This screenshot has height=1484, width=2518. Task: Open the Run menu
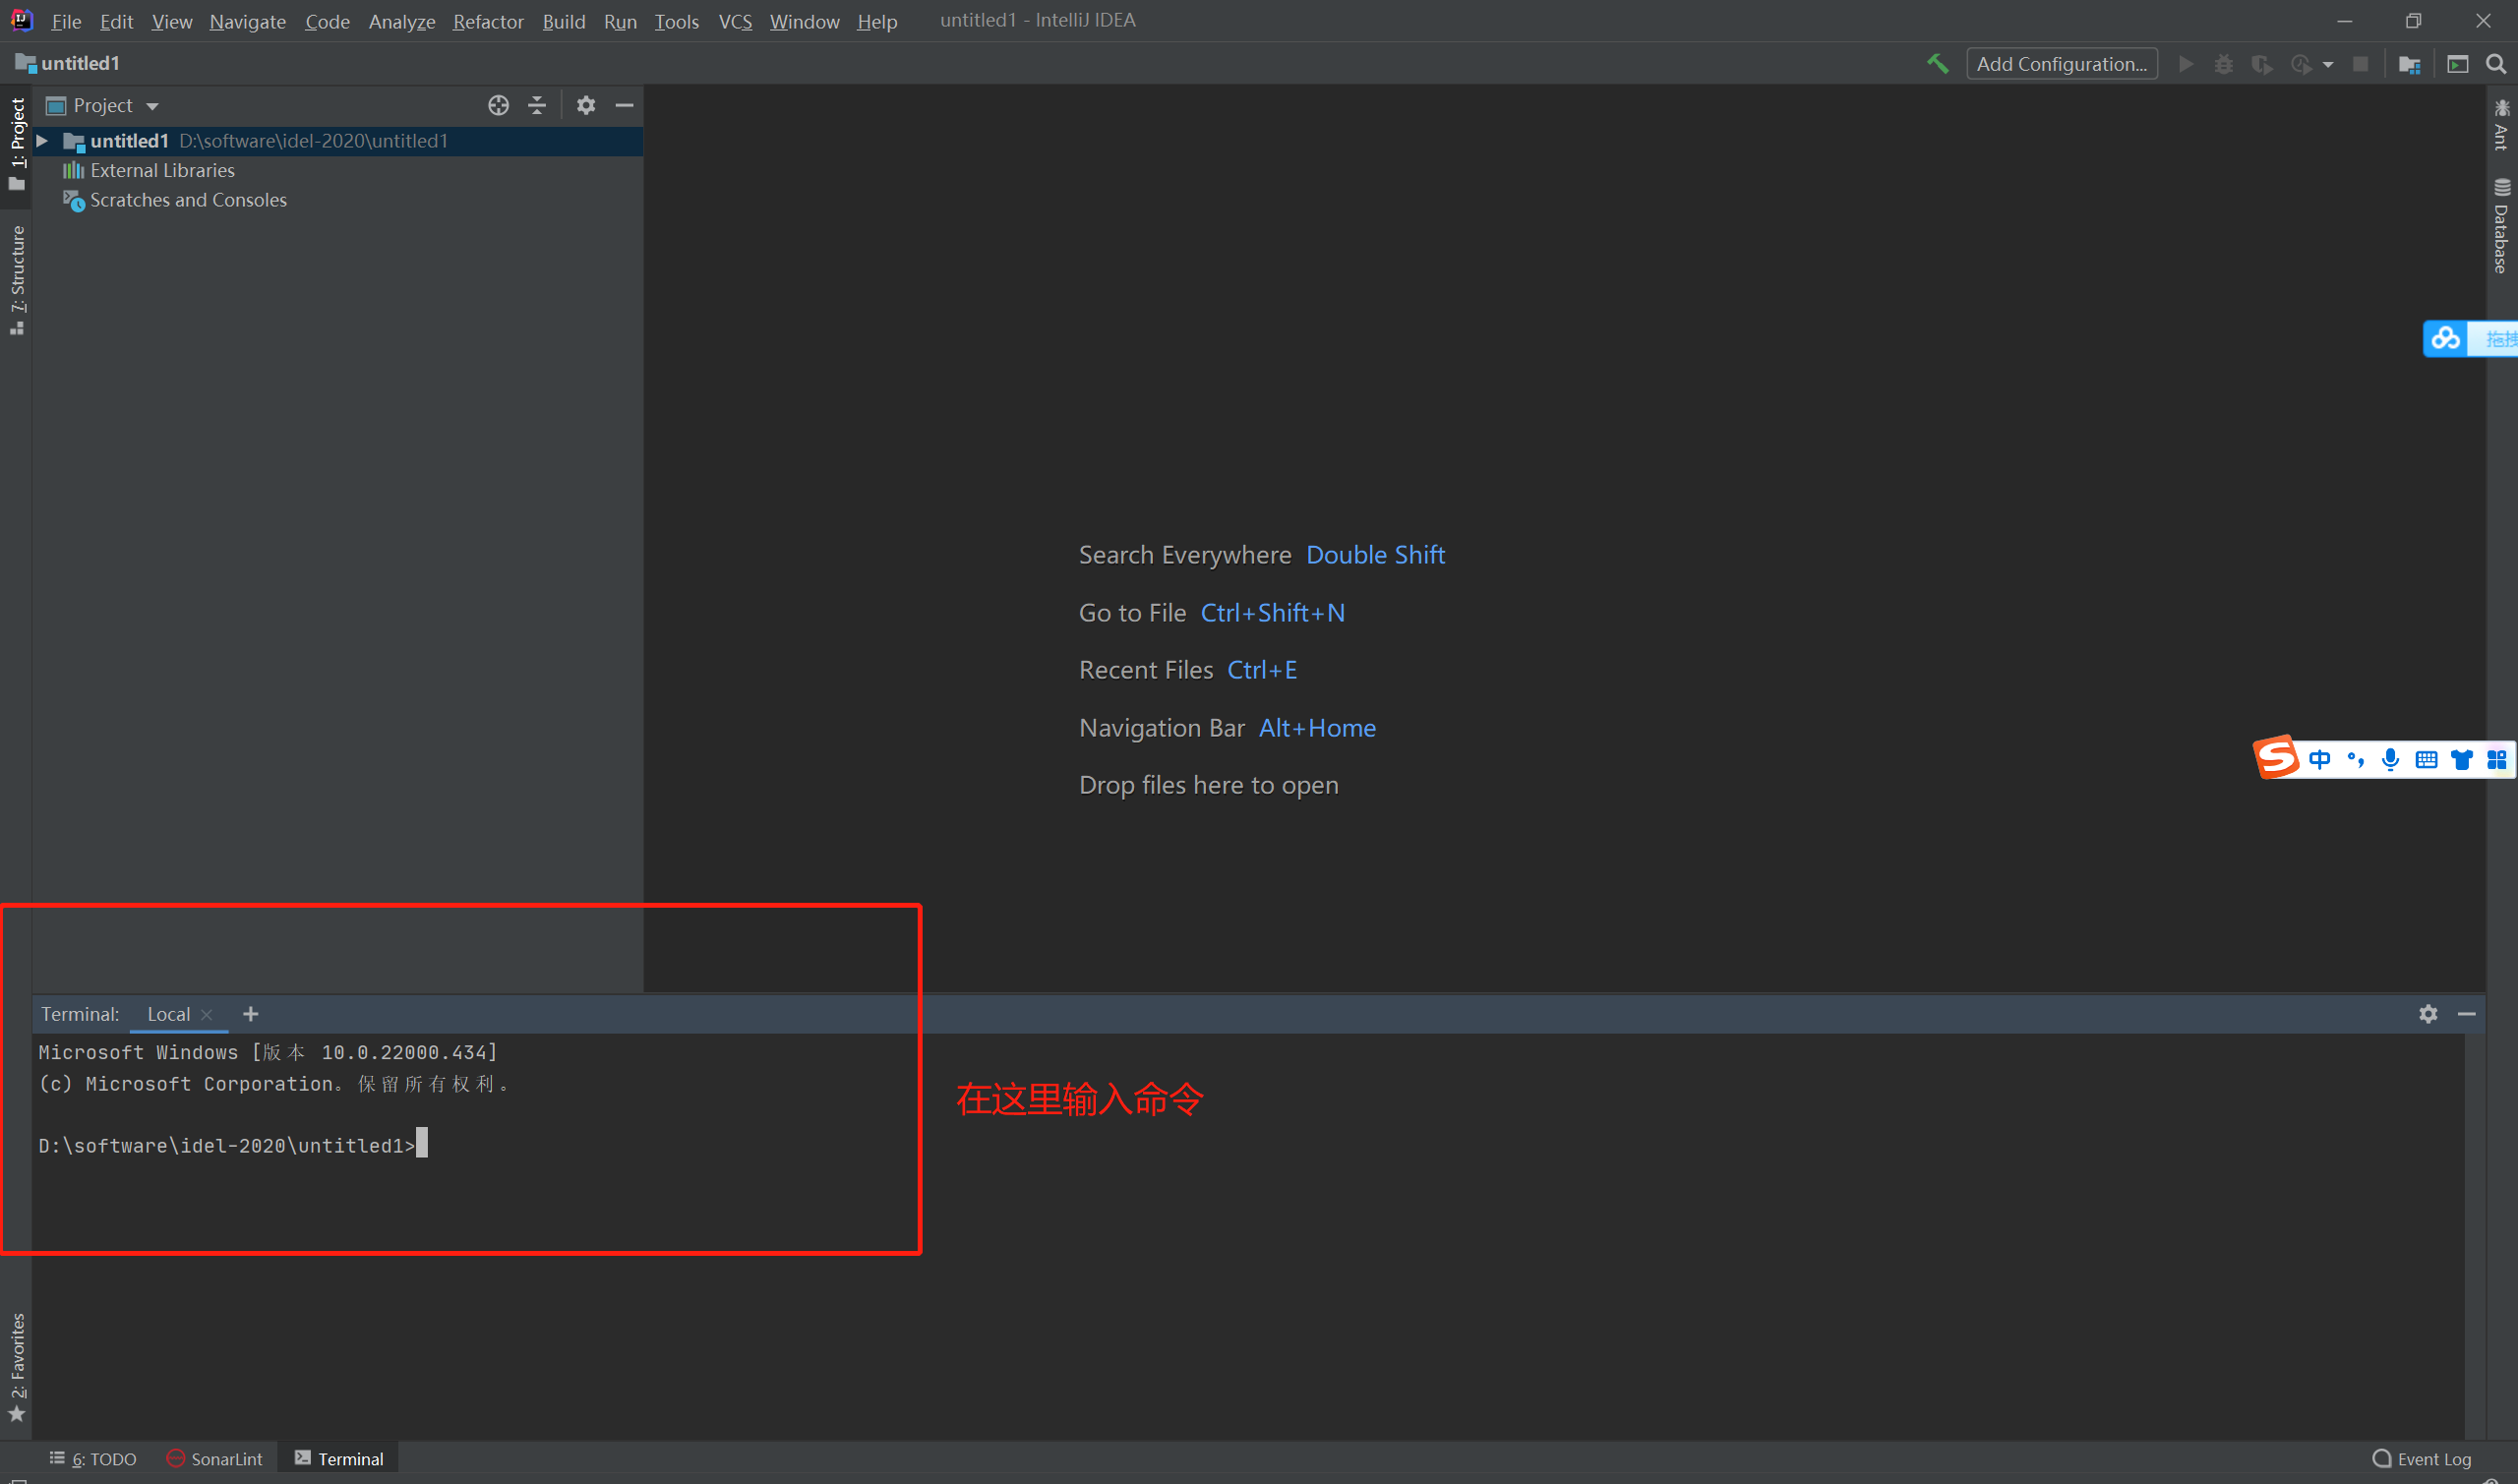[x=620, y=21]
